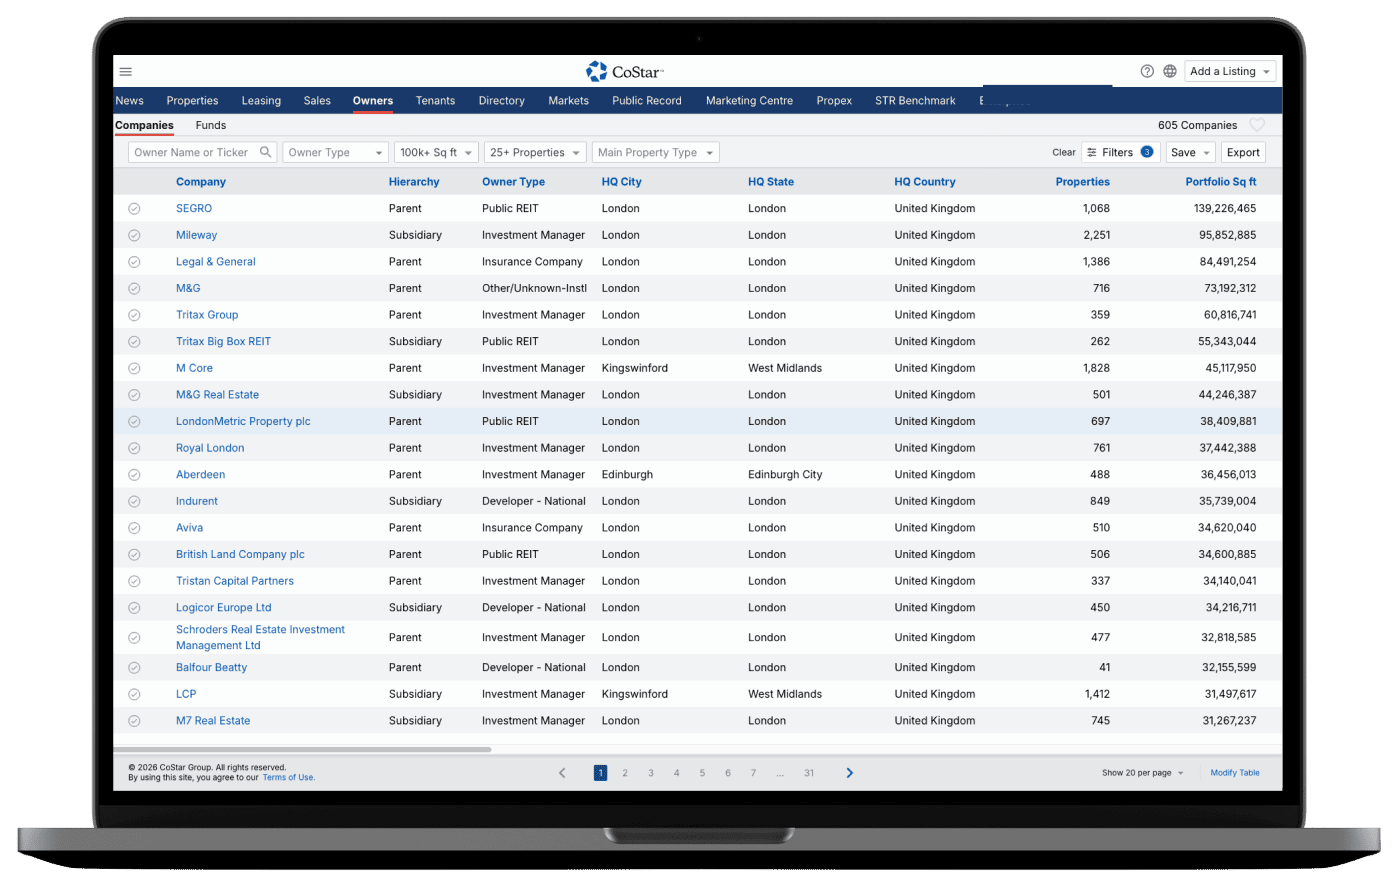1400x894 pixels.
Task: Click the search magnifier in Owner Name field
Action: click(265, 153)
